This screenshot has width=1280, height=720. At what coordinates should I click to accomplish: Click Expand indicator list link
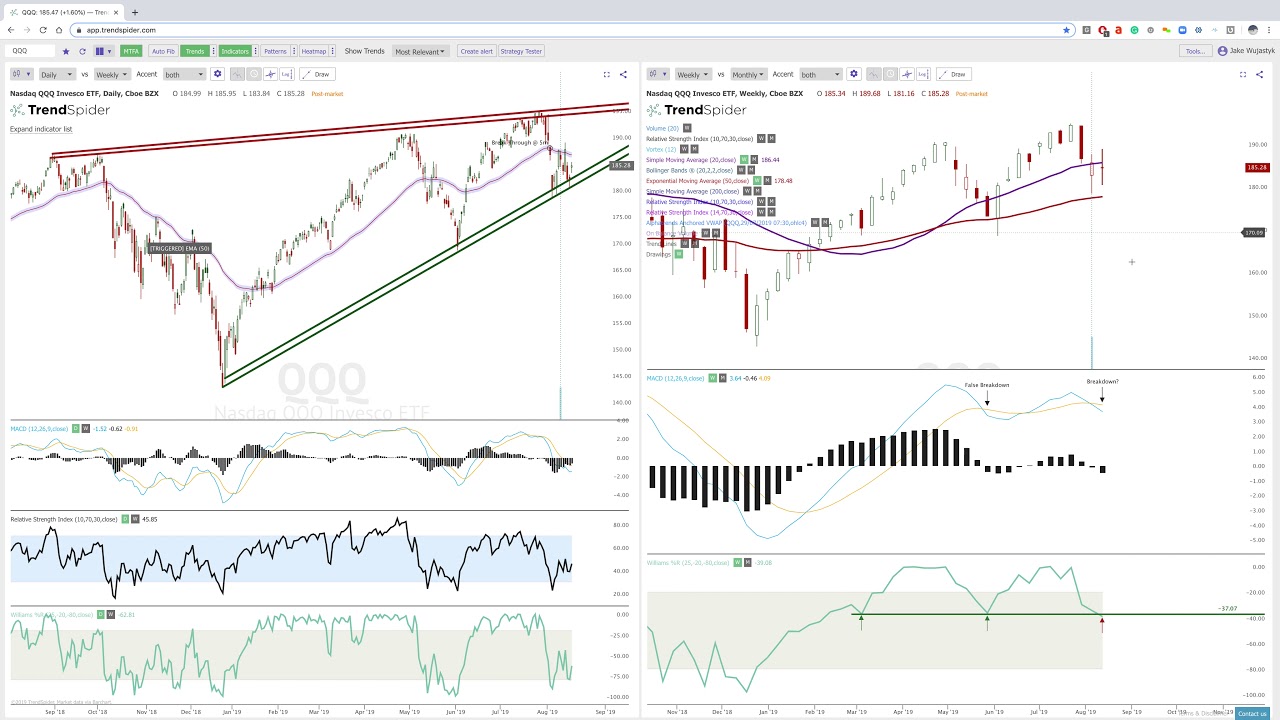tap(41, 129)
